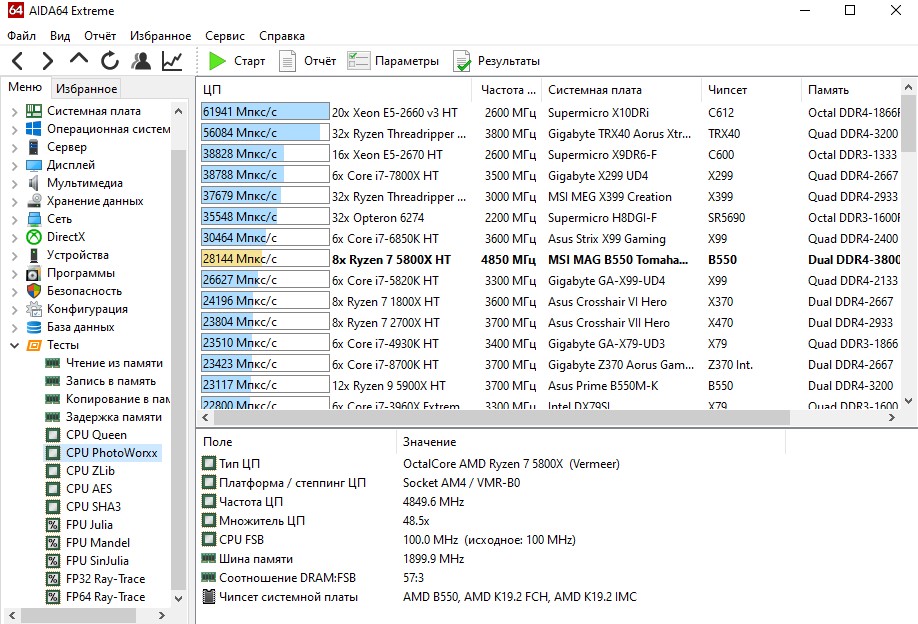Open Задержка памяти test
This screenshot has width=918, height=624.
pyautogui.click(x=114, y=417)
